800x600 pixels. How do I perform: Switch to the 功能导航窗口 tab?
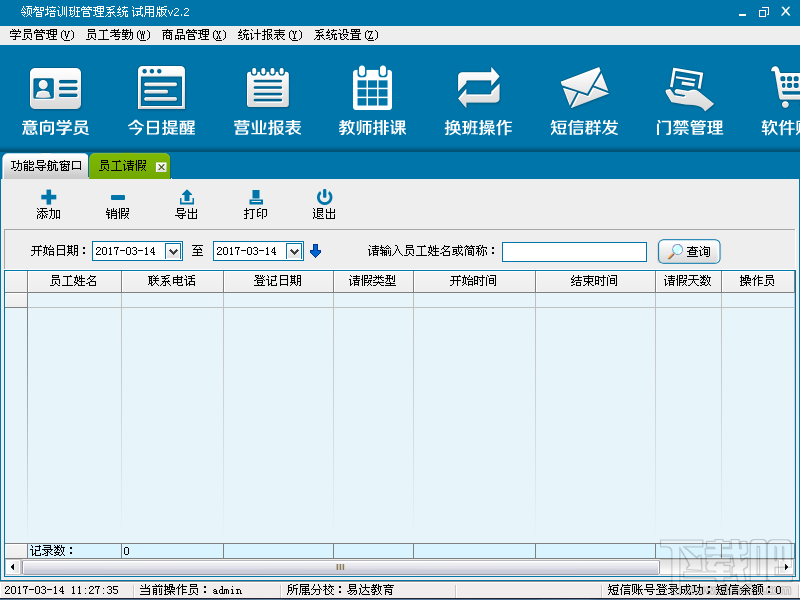[x=46, y=166]
